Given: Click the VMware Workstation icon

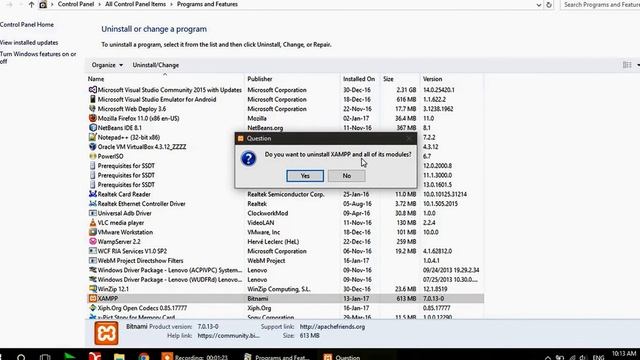Looking at the screenshot, I should (x=93, y=232).
